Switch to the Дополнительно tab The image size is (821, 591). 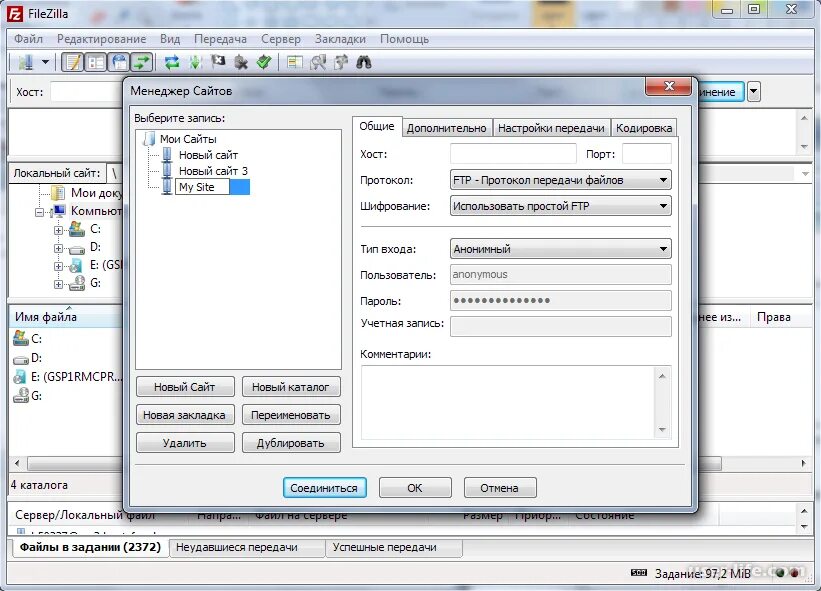446,128
